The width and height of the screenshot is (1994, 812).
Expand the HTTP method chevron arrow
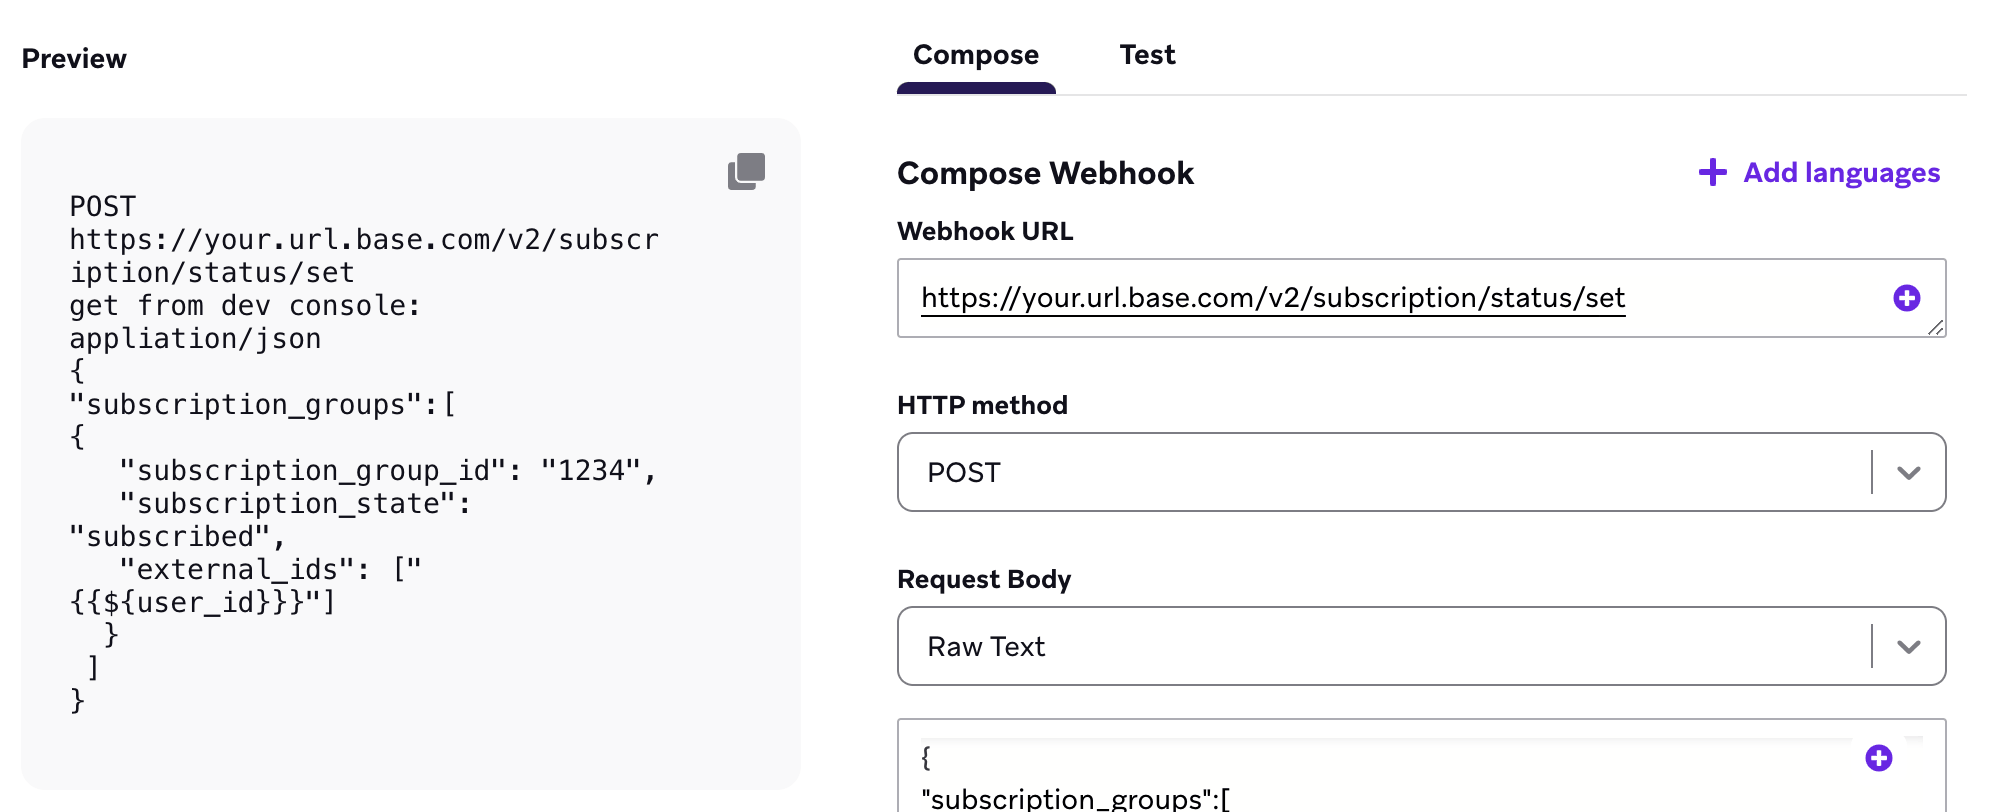coord(1908,473)
